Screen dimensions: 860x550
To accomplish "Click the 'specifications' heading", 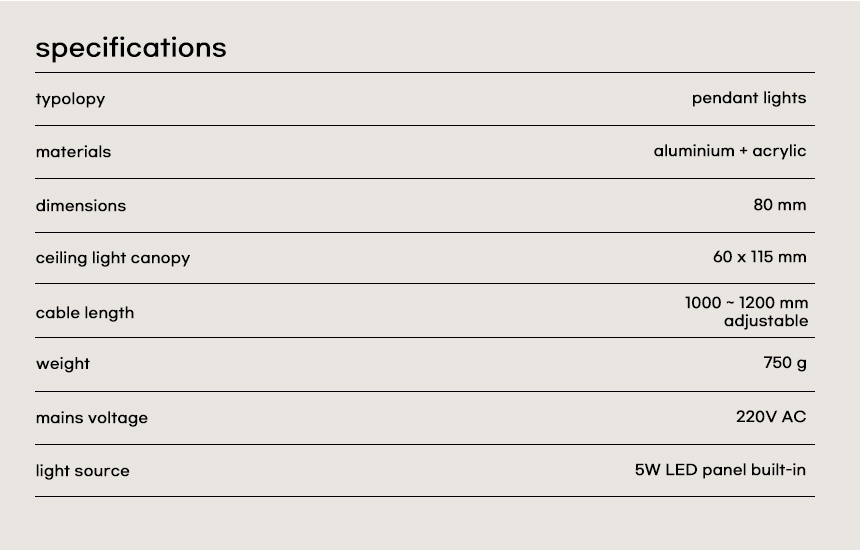I will pos(131,48).
